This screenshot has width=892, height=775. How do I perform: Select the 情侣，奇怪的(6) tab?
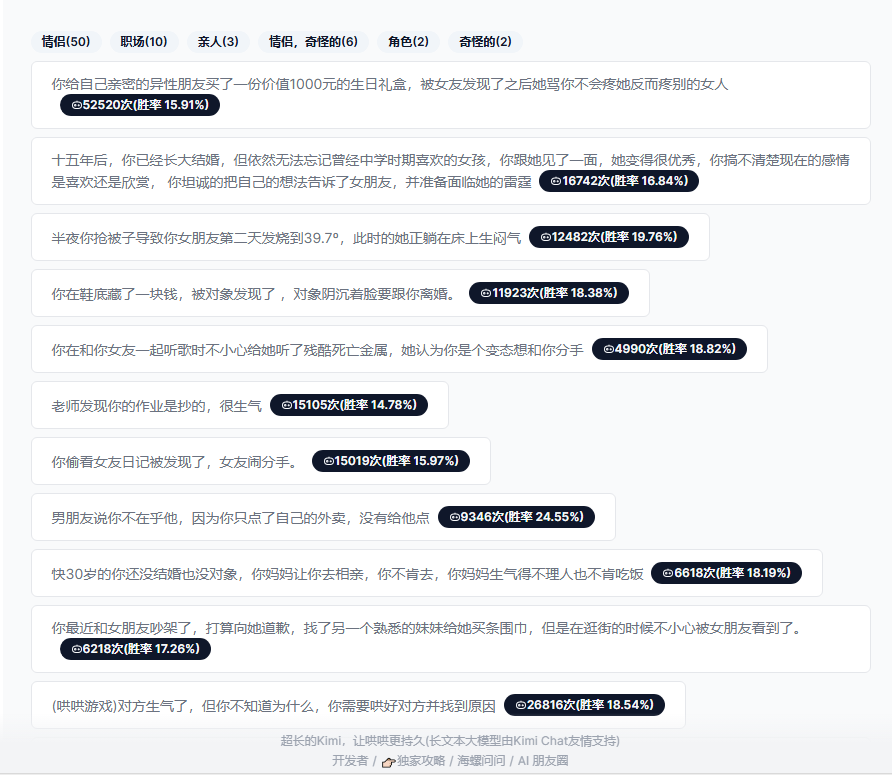click(313, 41)
